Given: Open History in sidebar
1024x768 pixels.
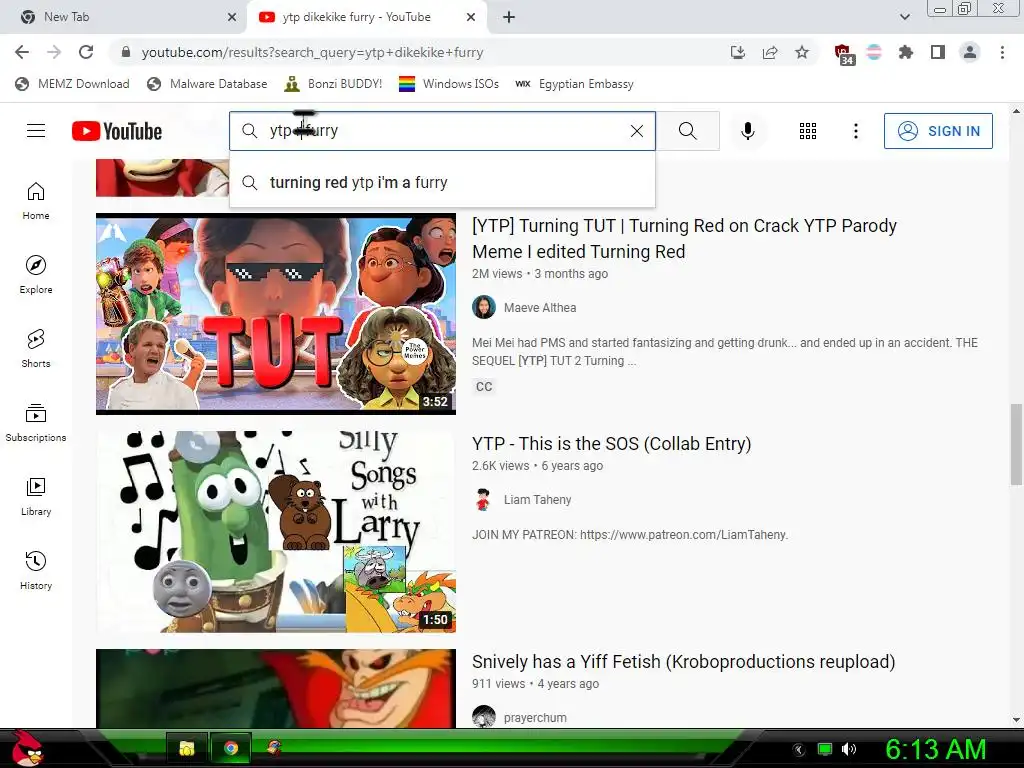Looking at the screenshot, I should click(36, 571).
